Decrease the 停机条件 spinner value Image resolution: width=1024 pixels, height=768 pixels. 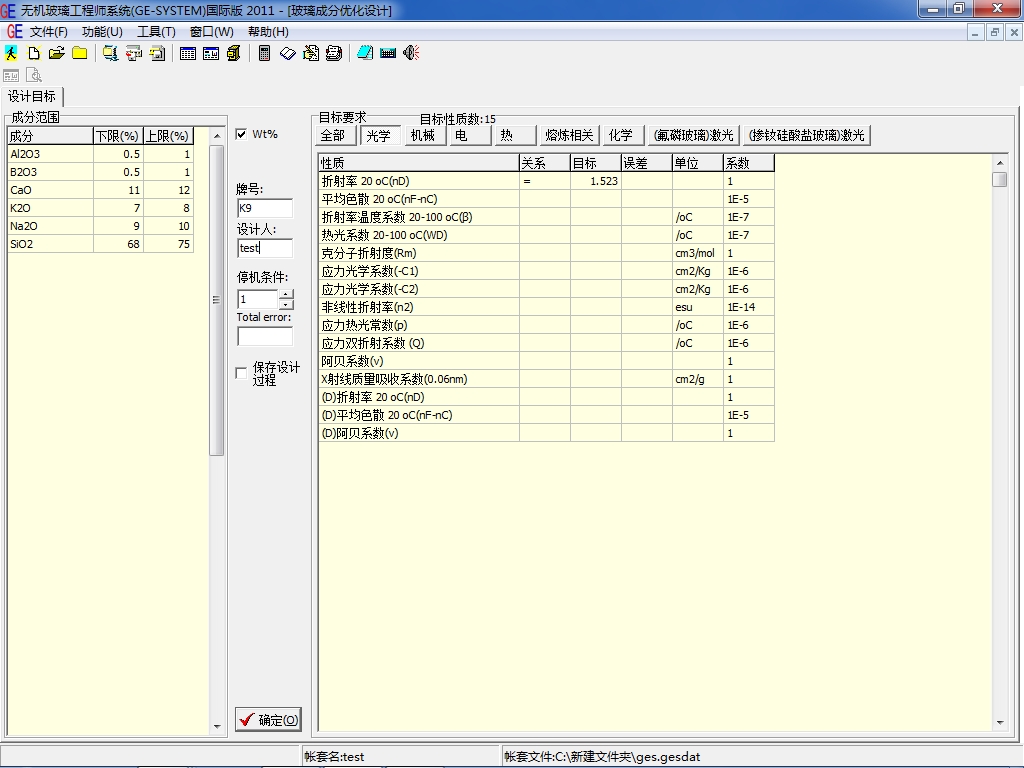[286, 304]
